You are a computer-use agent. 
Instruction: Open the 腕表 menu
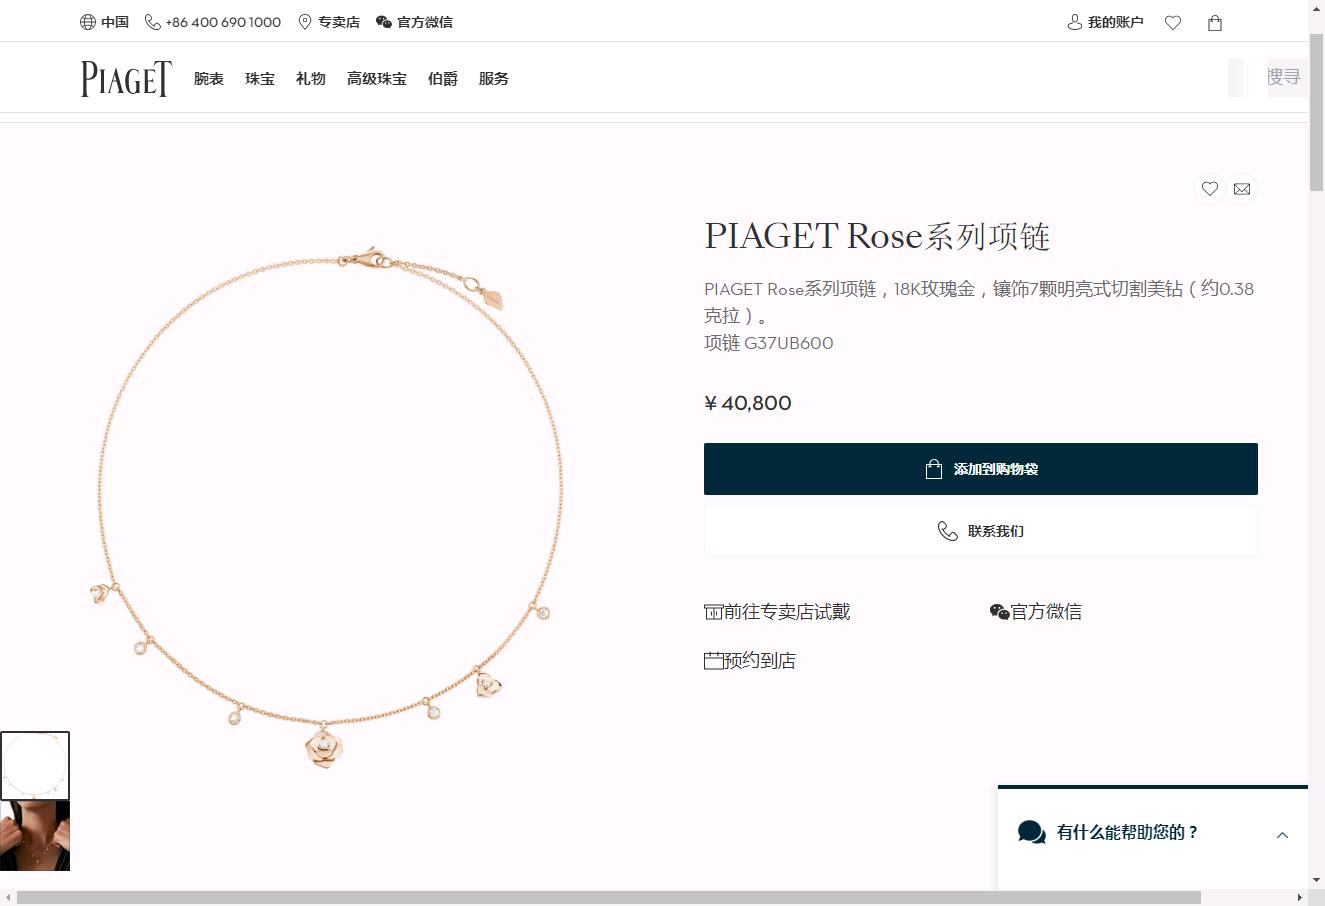(x=209, y=79)
